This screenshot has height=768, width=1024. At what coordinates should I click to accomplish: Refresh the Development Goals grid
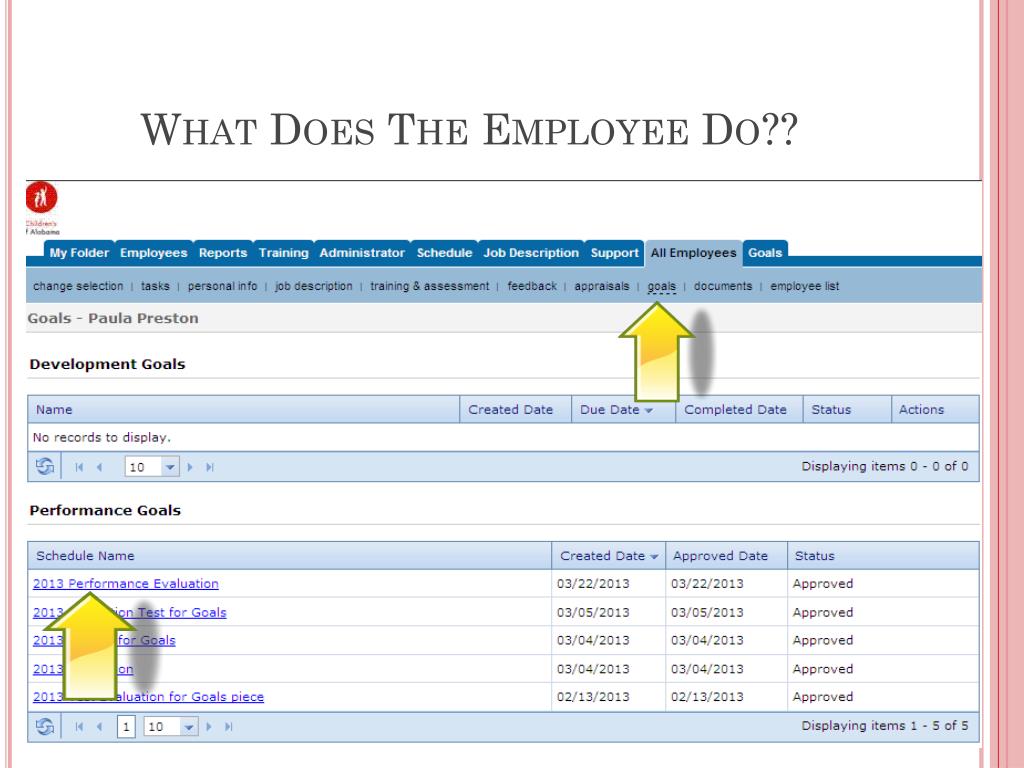pos(44,466)
